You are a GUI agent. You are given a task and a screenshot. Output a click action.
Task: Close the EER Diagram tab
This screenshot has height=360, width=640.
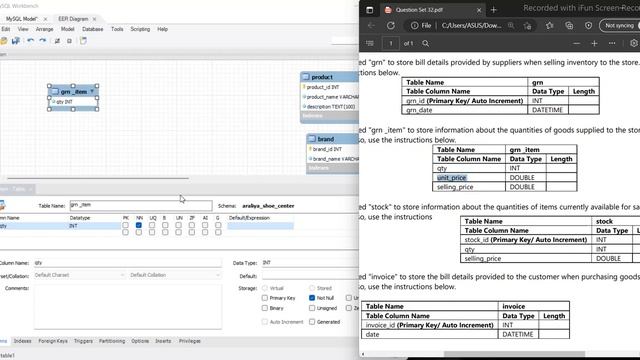94,19
